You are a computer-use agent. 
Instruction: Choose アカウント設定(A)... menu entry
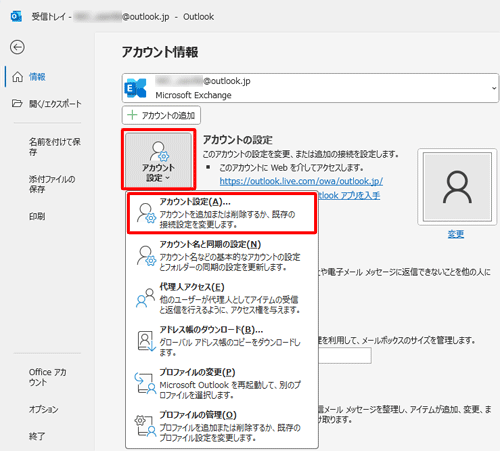tap(222, 213)
